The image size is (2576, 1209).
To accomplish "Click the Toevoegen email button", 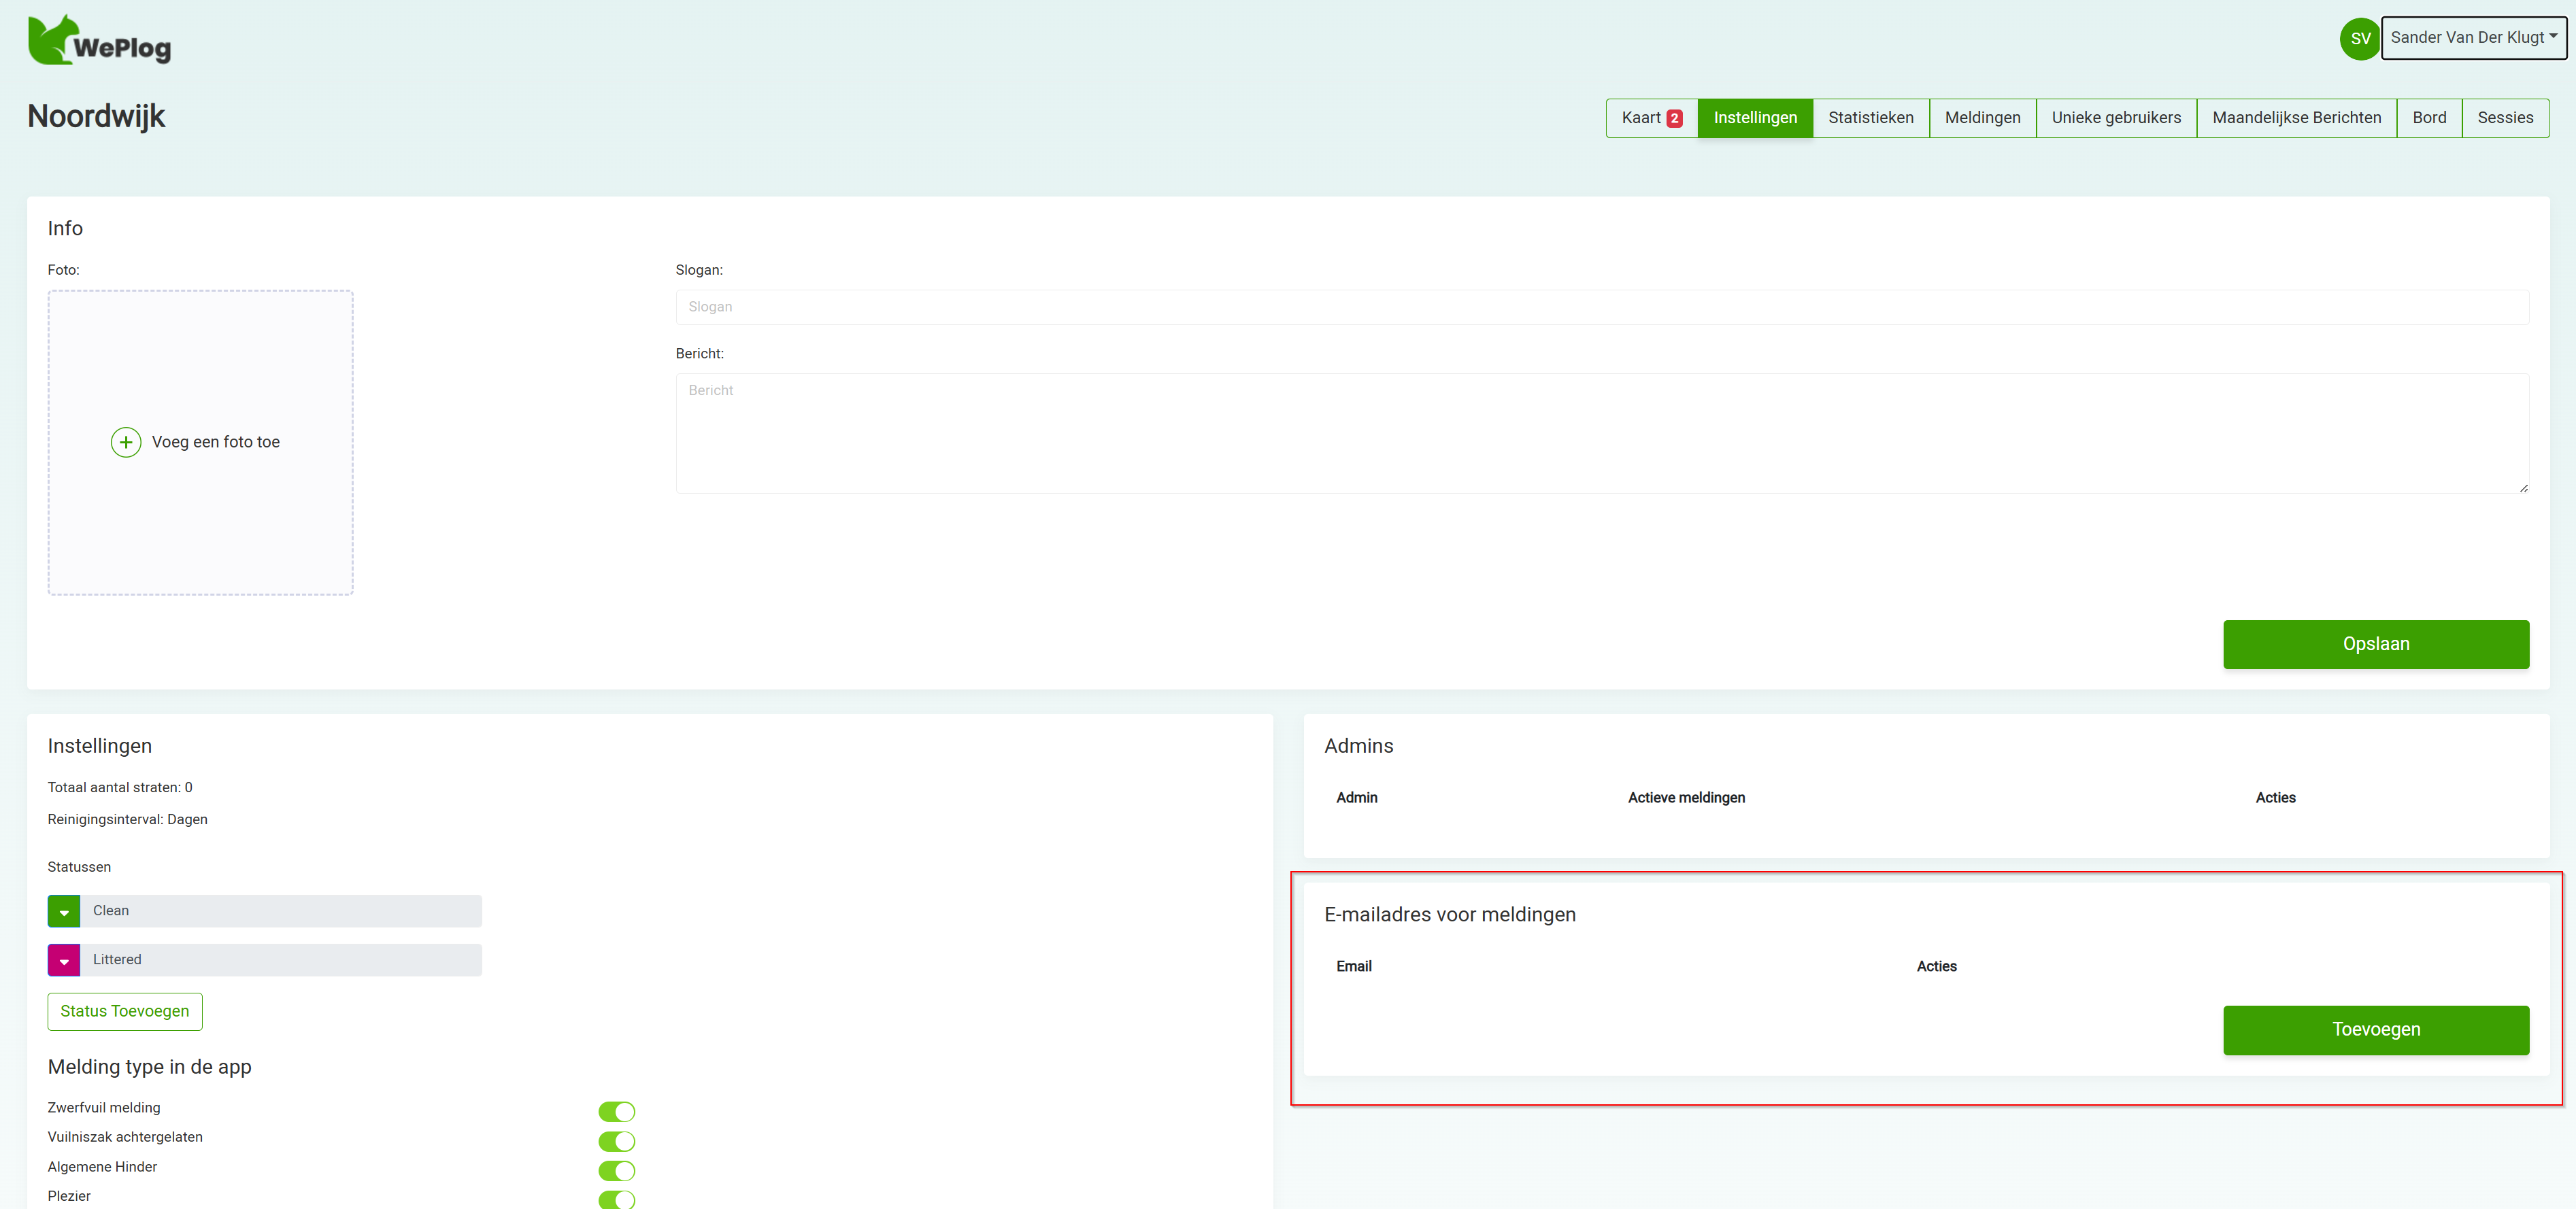I will click(2376, 1030).
